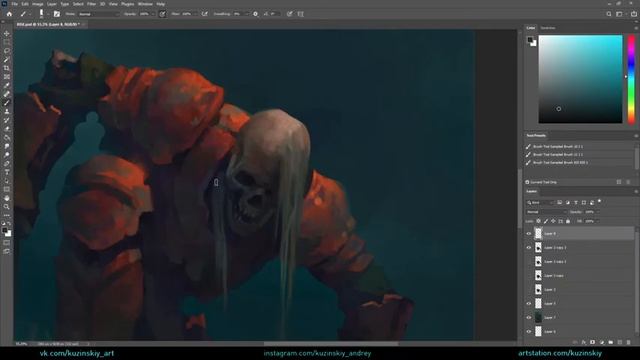Hide Layer 5 visibility eye
The width and height of the screenshot is (640, 360).
click(529, 304)
